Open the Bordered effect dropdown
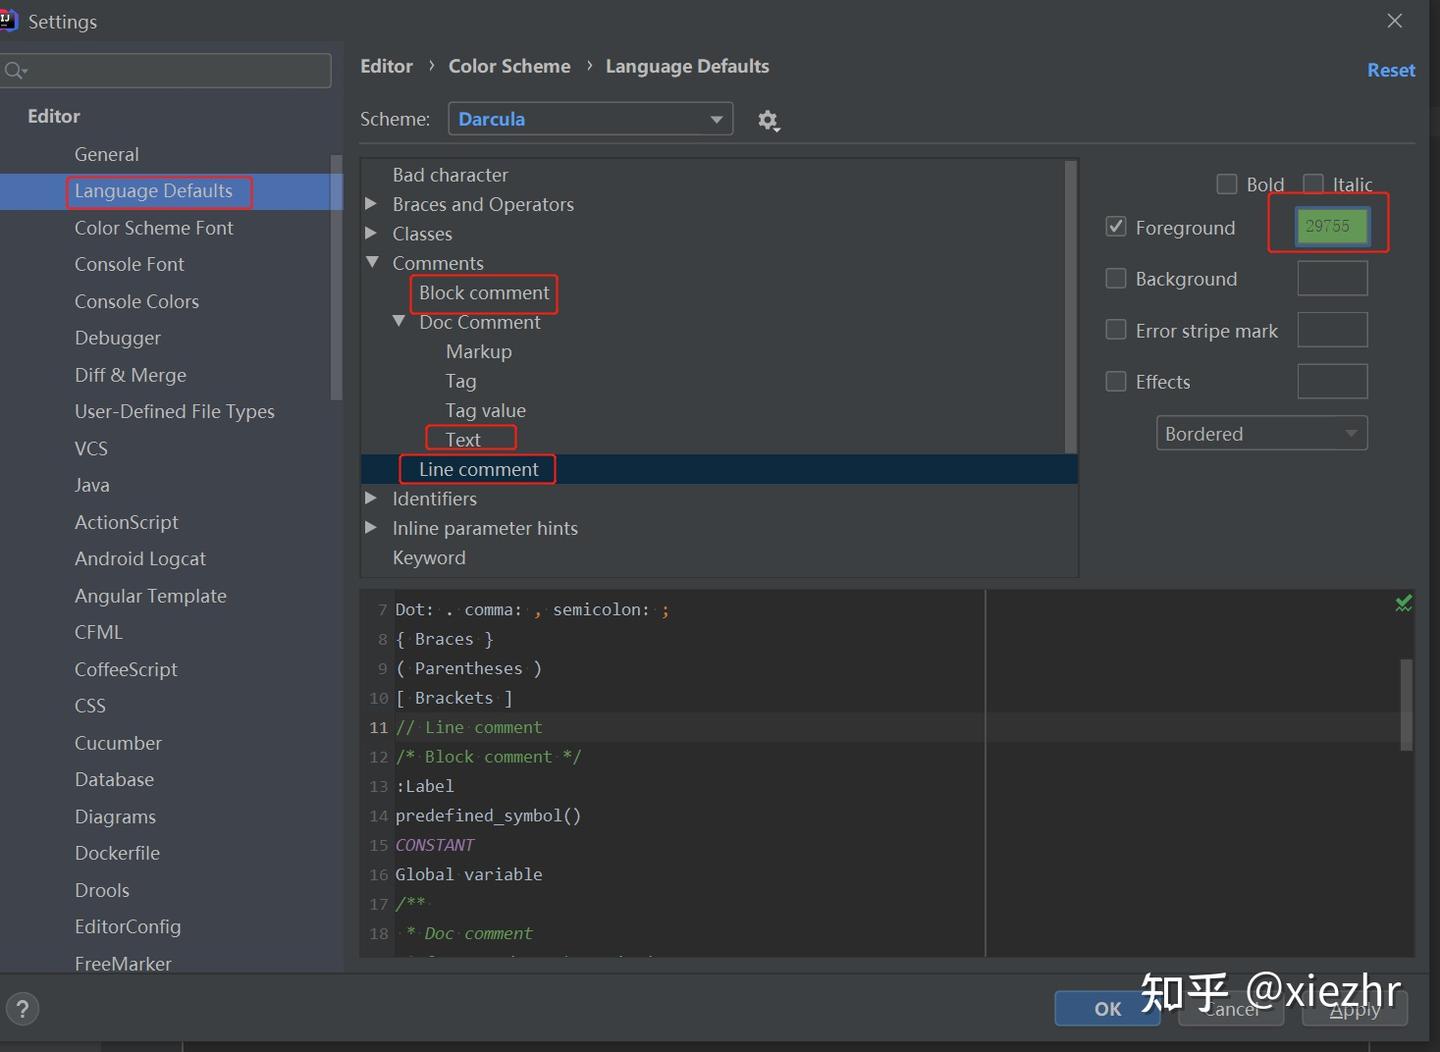Screen dimensions: 1440x1052 [x=1261, y=433]
